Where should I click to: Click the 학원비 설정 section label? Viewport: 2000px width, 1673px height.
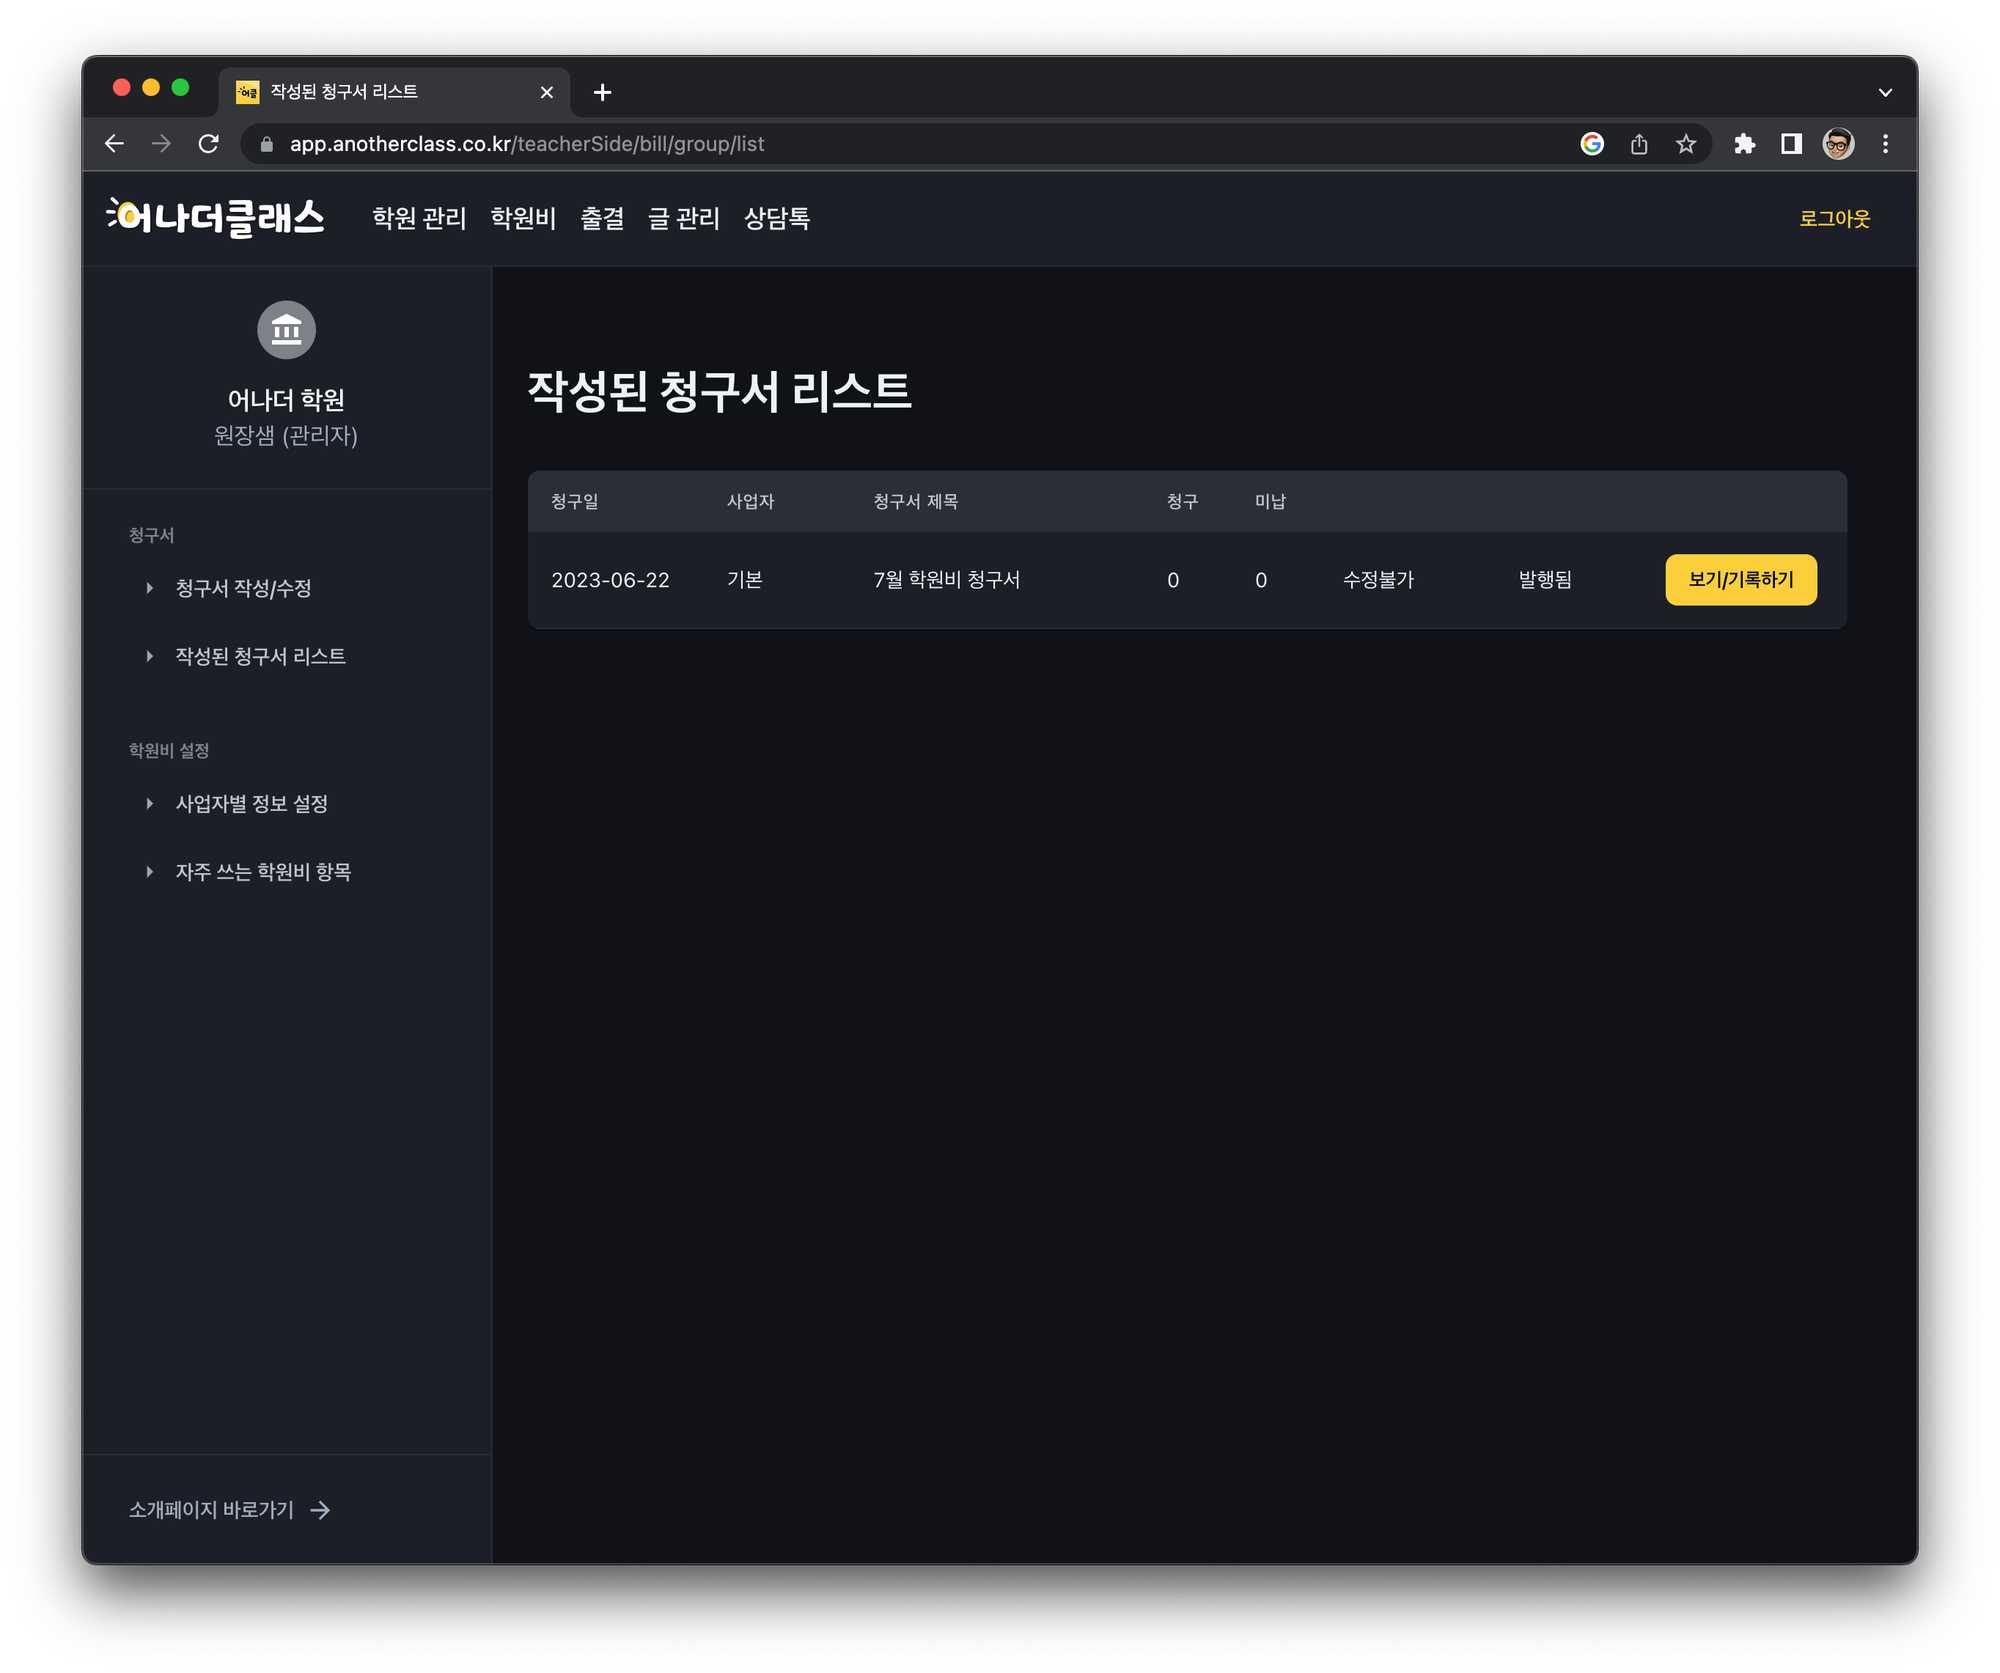coord(168,750)
